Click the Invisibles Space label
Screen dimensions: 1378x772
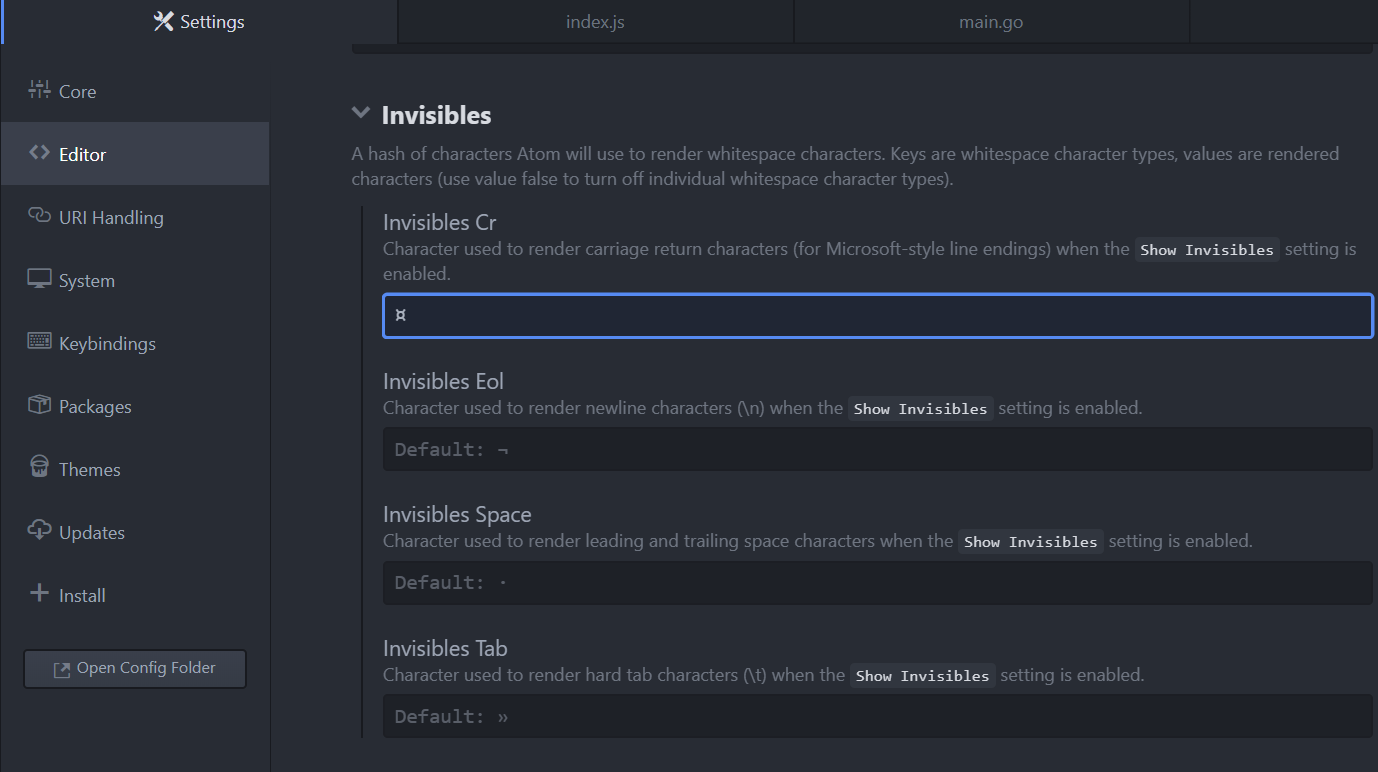point(457,515)
